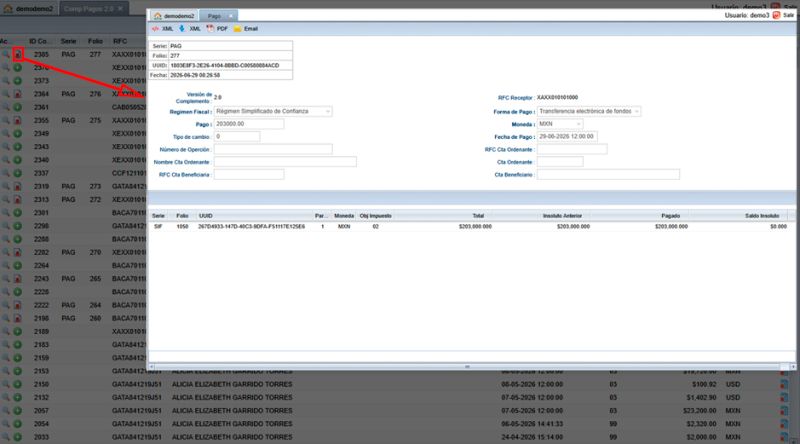The height and width of the screenshot is (444, 800).
Task: Click the green add icon for row 2189
Action: click(x=18, y=331)
